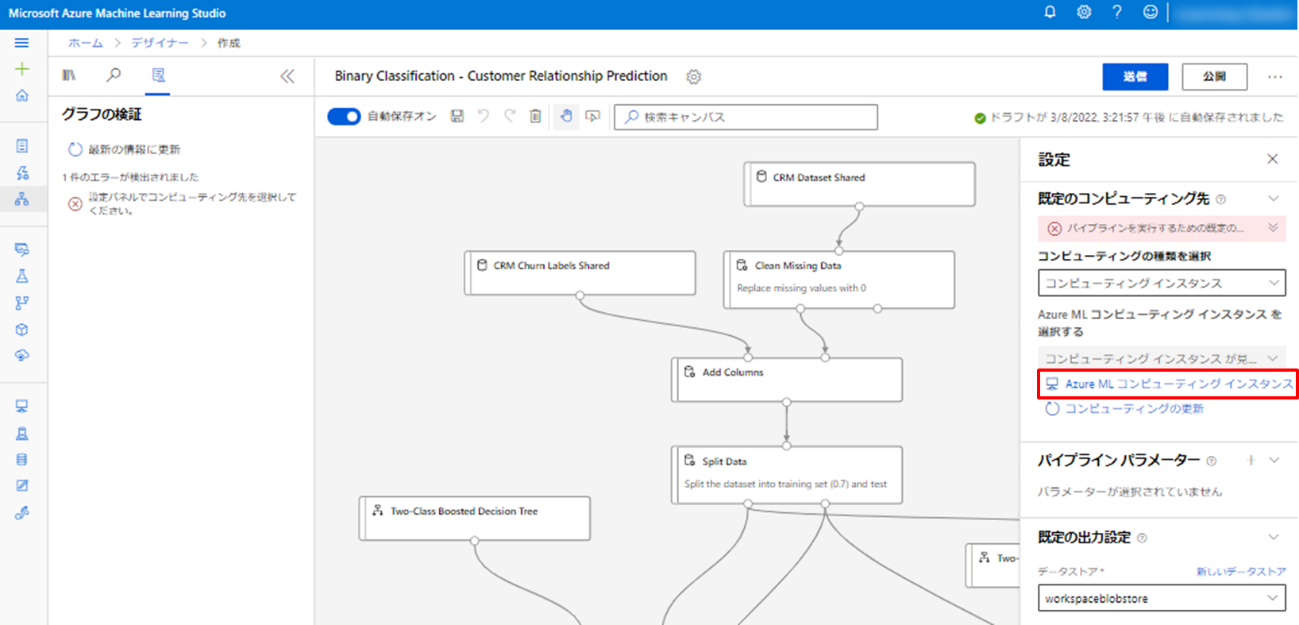Open Datastores cylinder icon
1299x625 pixels.
tap(22, 459)
